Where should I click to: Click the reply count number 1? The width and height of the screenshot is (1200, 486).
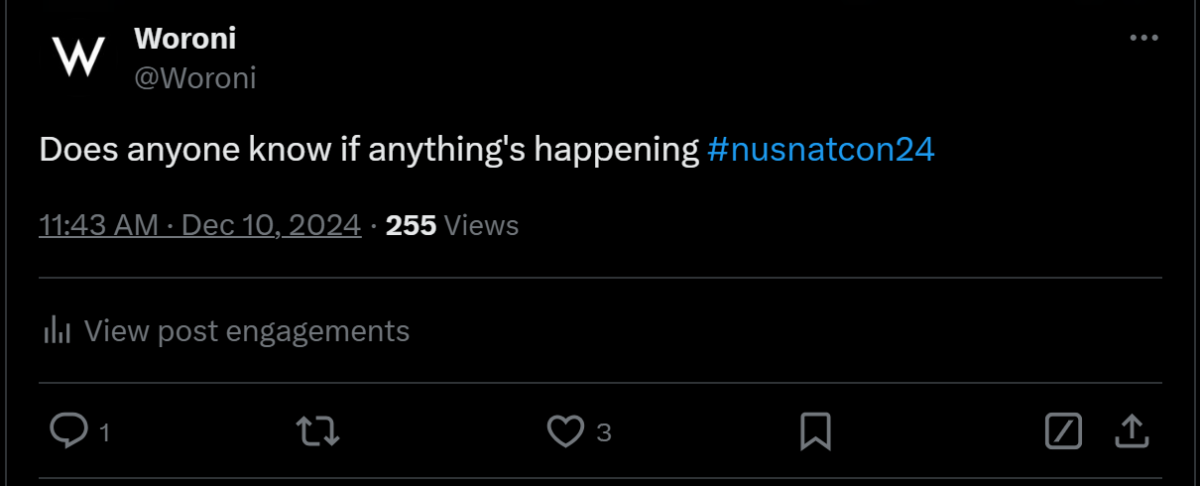click(103, 433)
